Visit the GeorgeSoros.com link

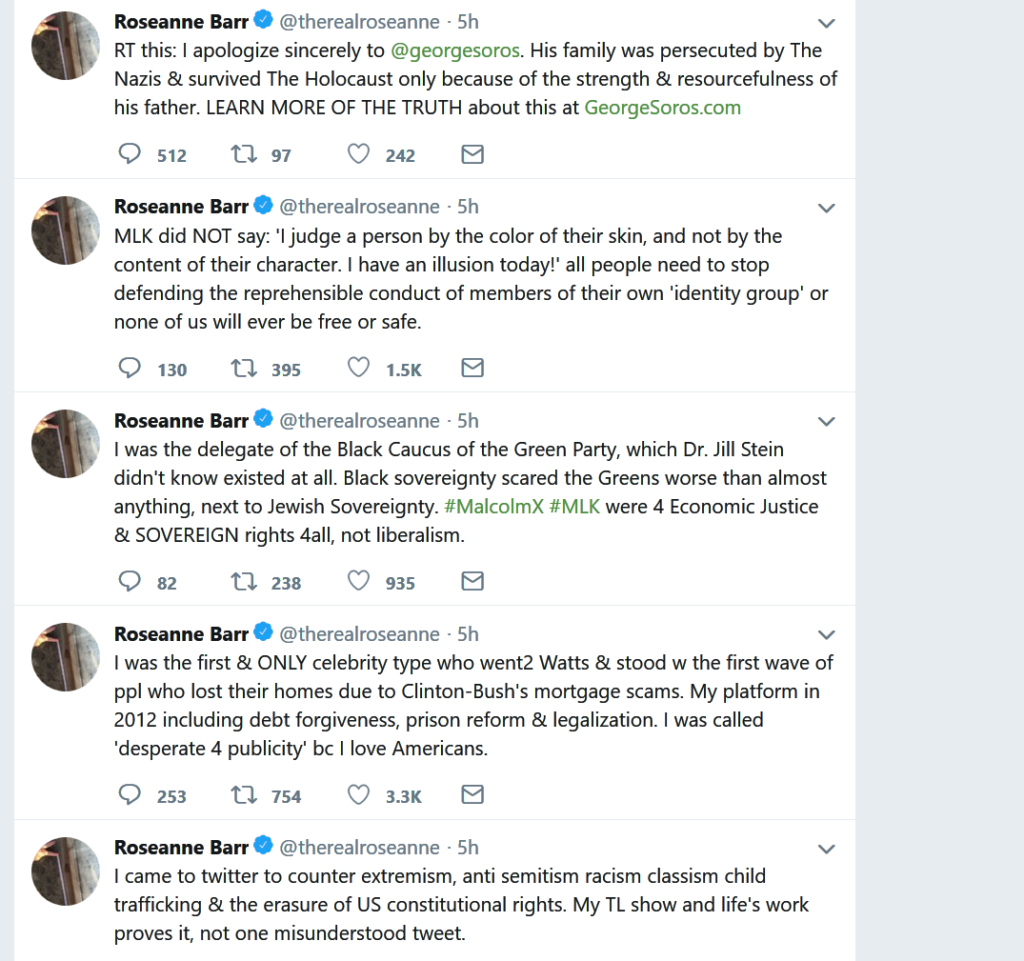pyautogui.click(x=662, y=108)
